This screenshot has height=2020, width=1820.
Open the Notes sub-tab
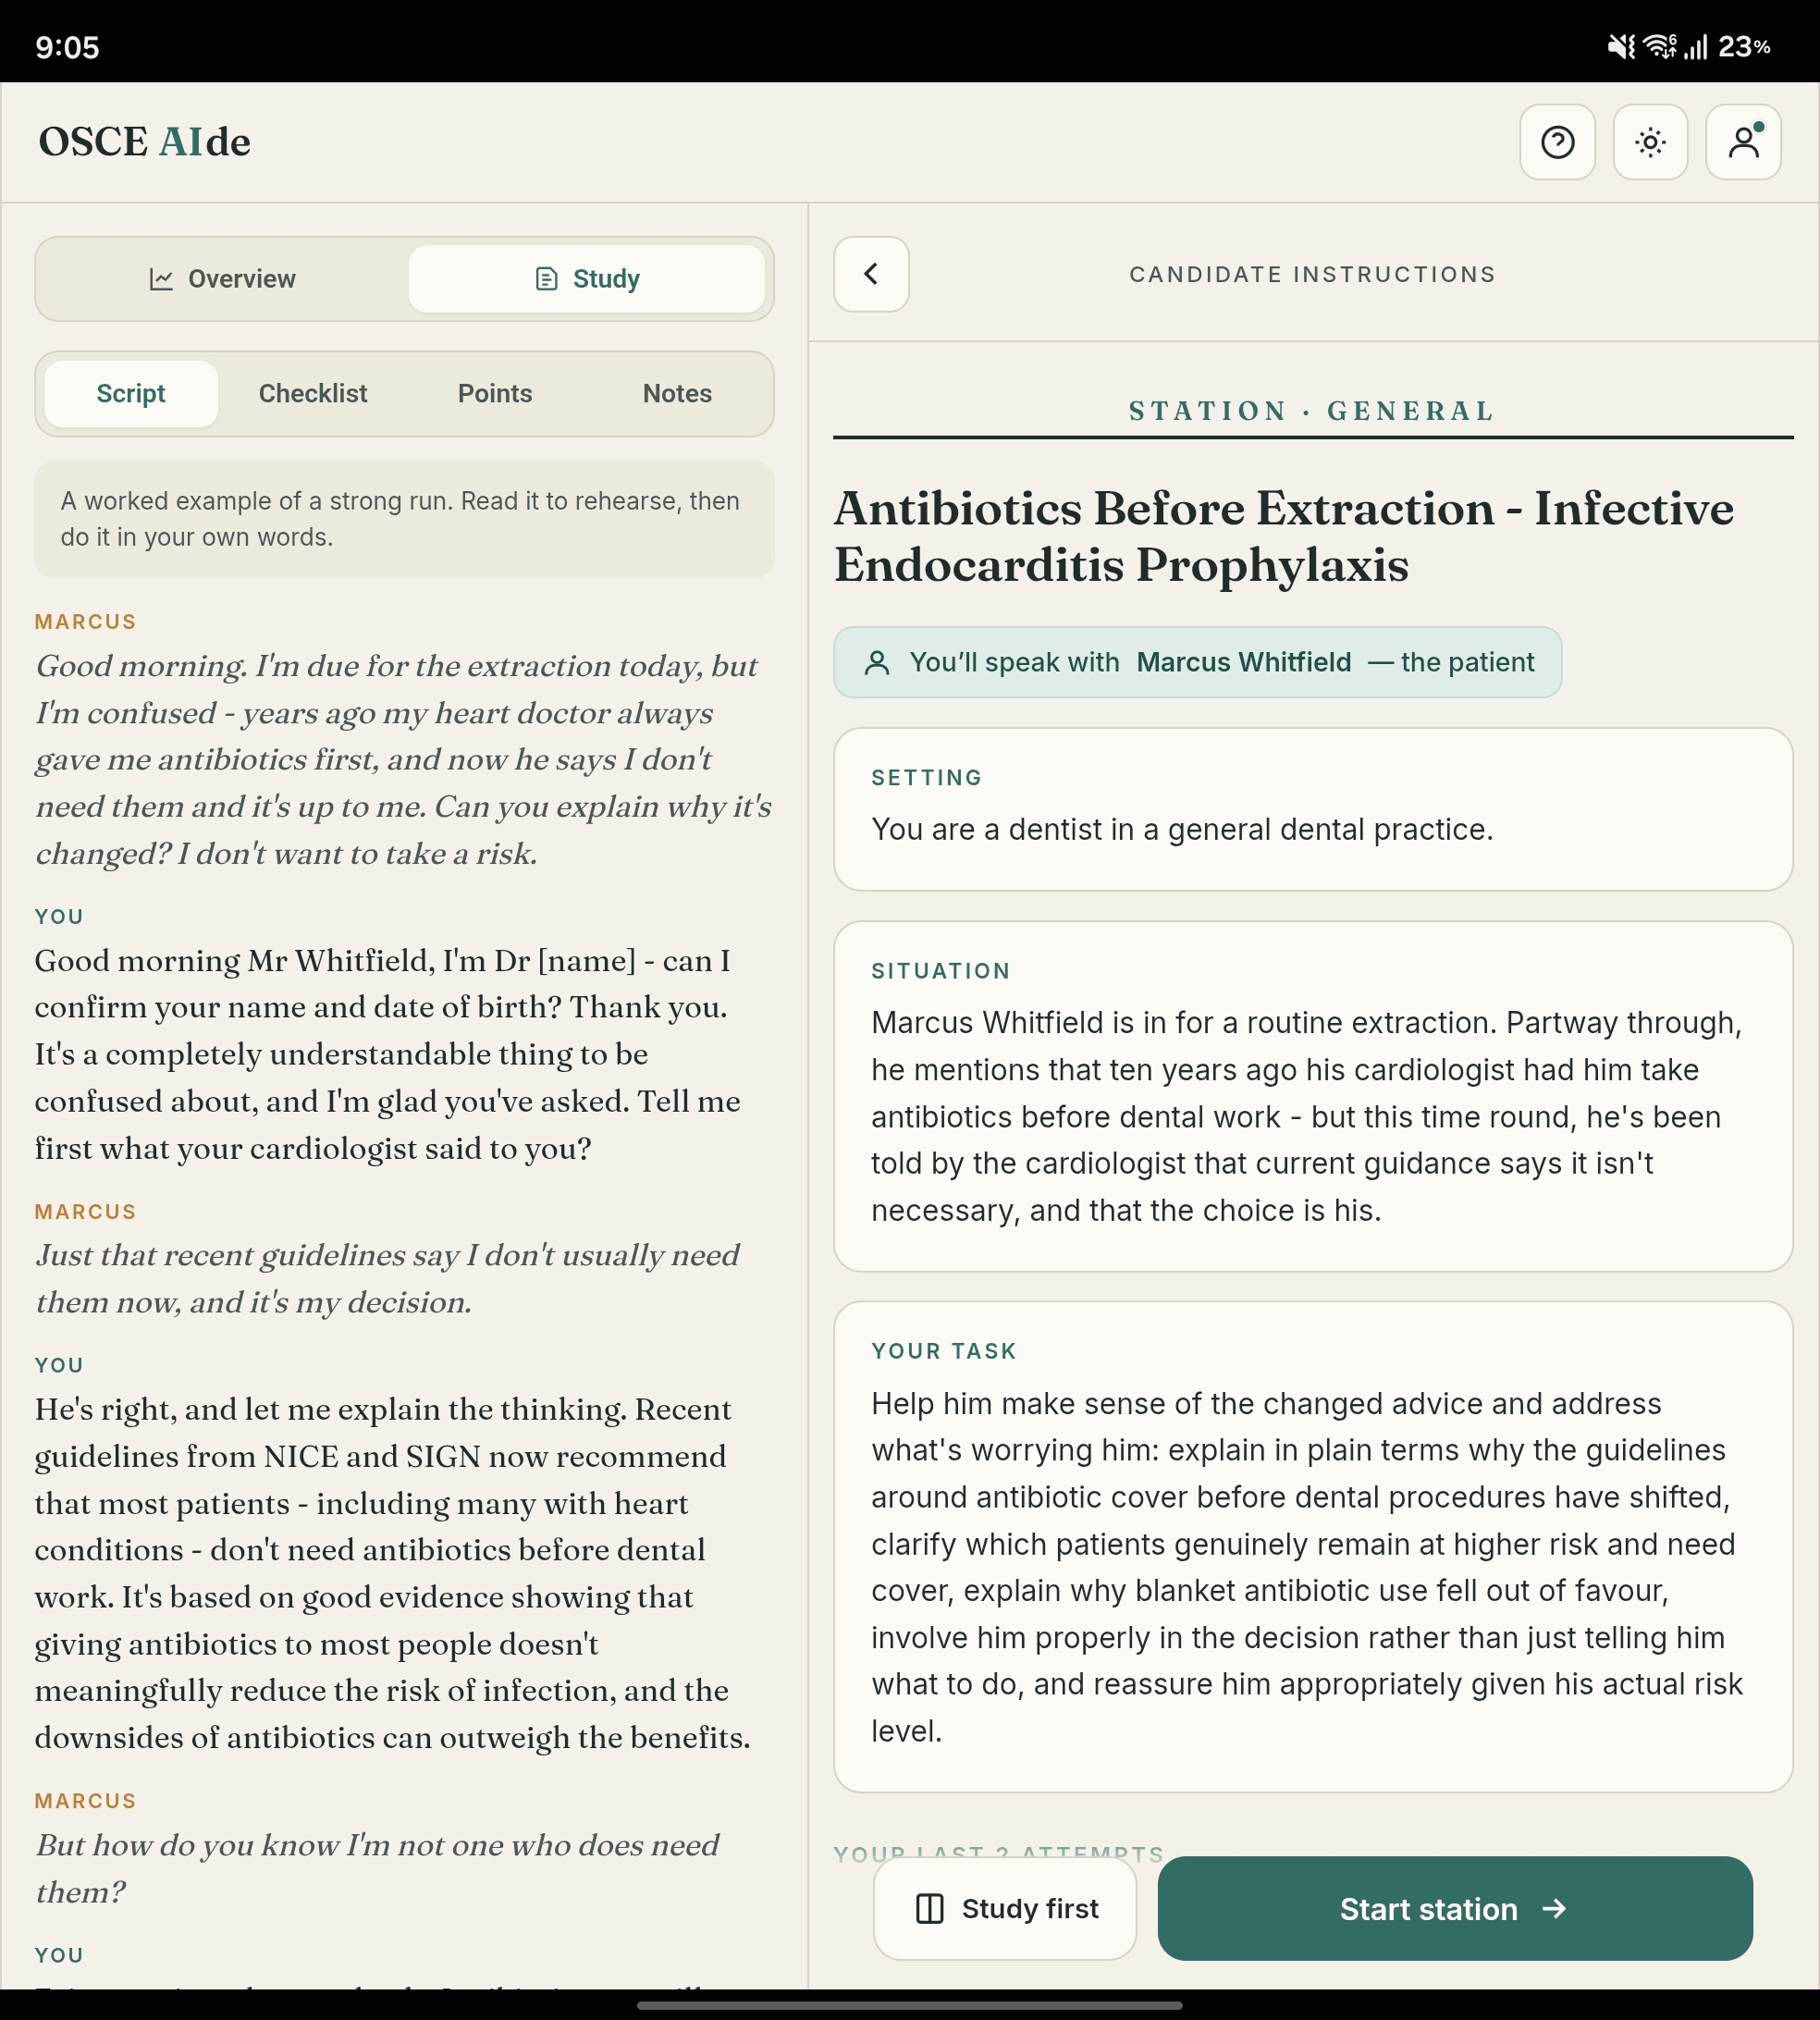[x=677, y=394]
